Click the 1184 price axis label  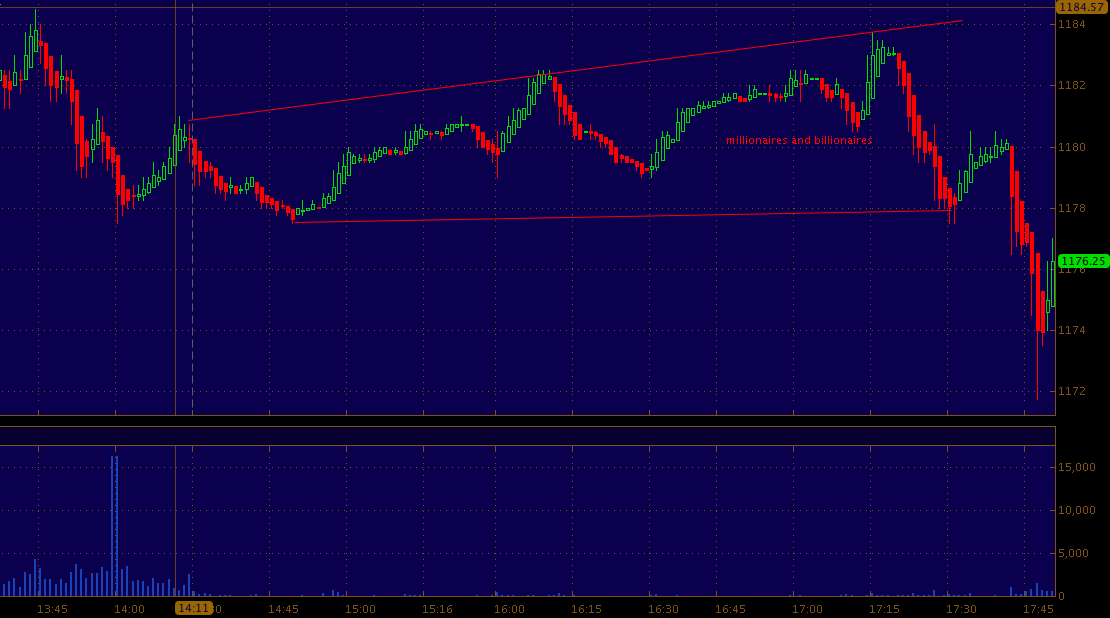1071,25
